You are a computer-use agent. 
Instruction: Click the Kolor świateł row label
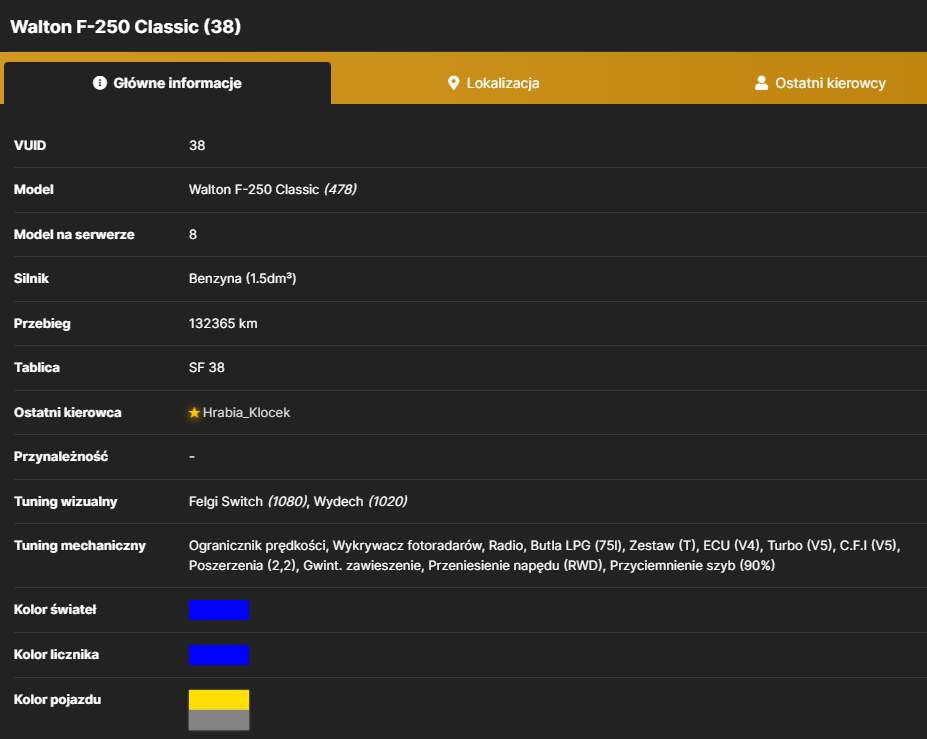[x=55, y=610]
